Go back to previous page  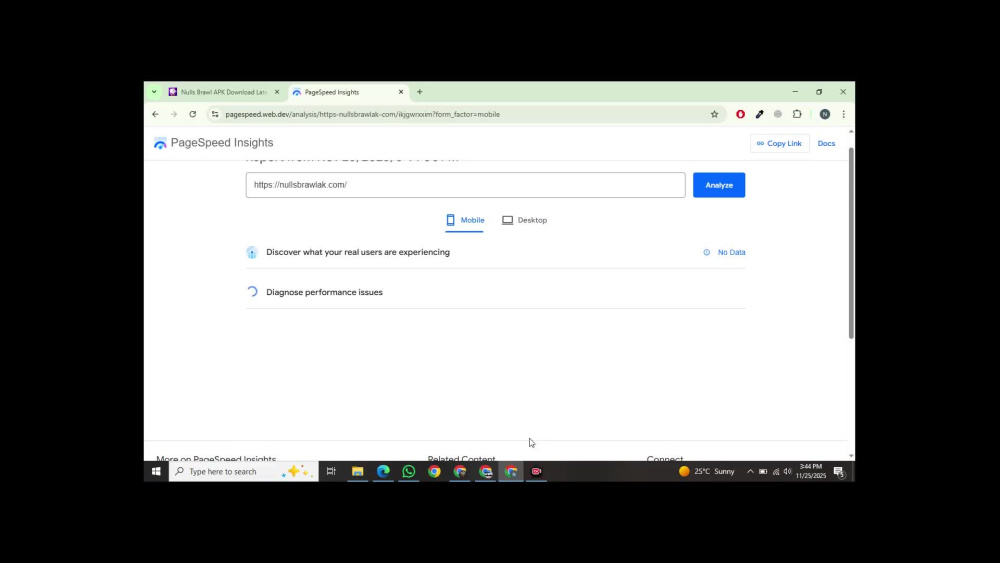(x=156, y=115)
